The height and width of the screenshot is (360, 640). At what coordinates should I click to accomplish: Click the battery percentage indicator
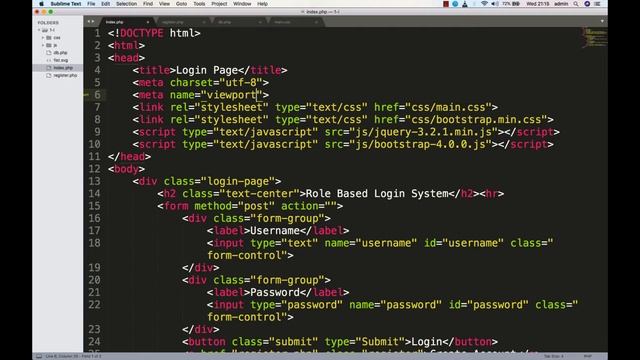click(x=511, y=4)
